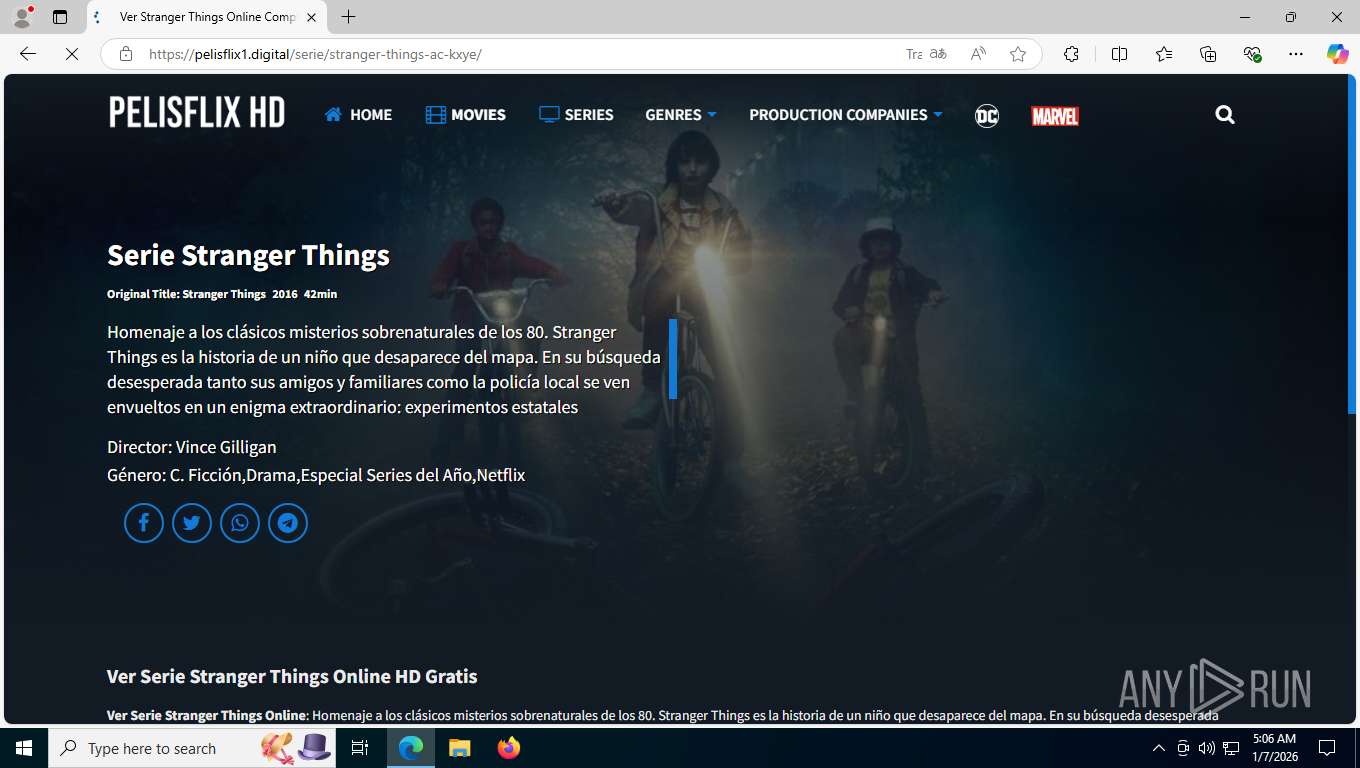View site information padlock icon
The height and width of the screenshot is (768, 1360).
pos(126,54)
